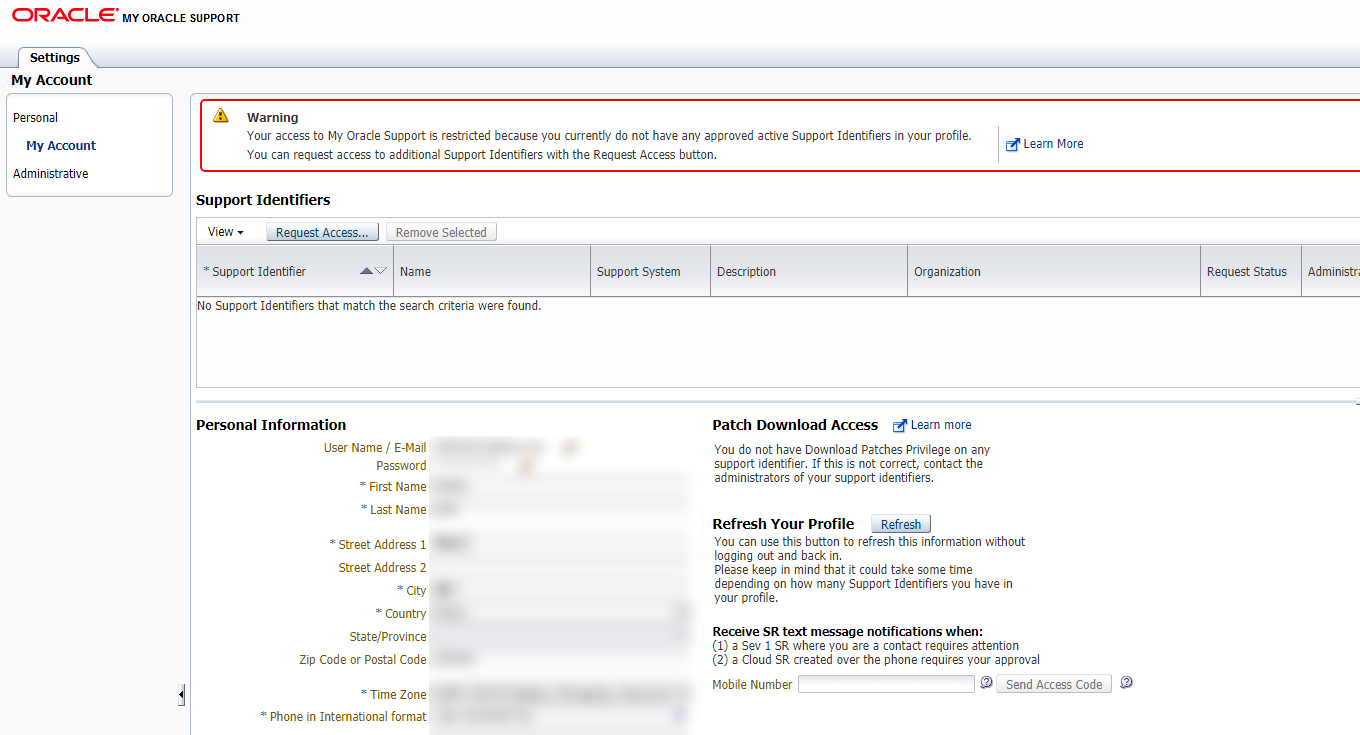Click the Request Access... button
Viewport: 1360px width, 735px height.
[x=322, y=232]
